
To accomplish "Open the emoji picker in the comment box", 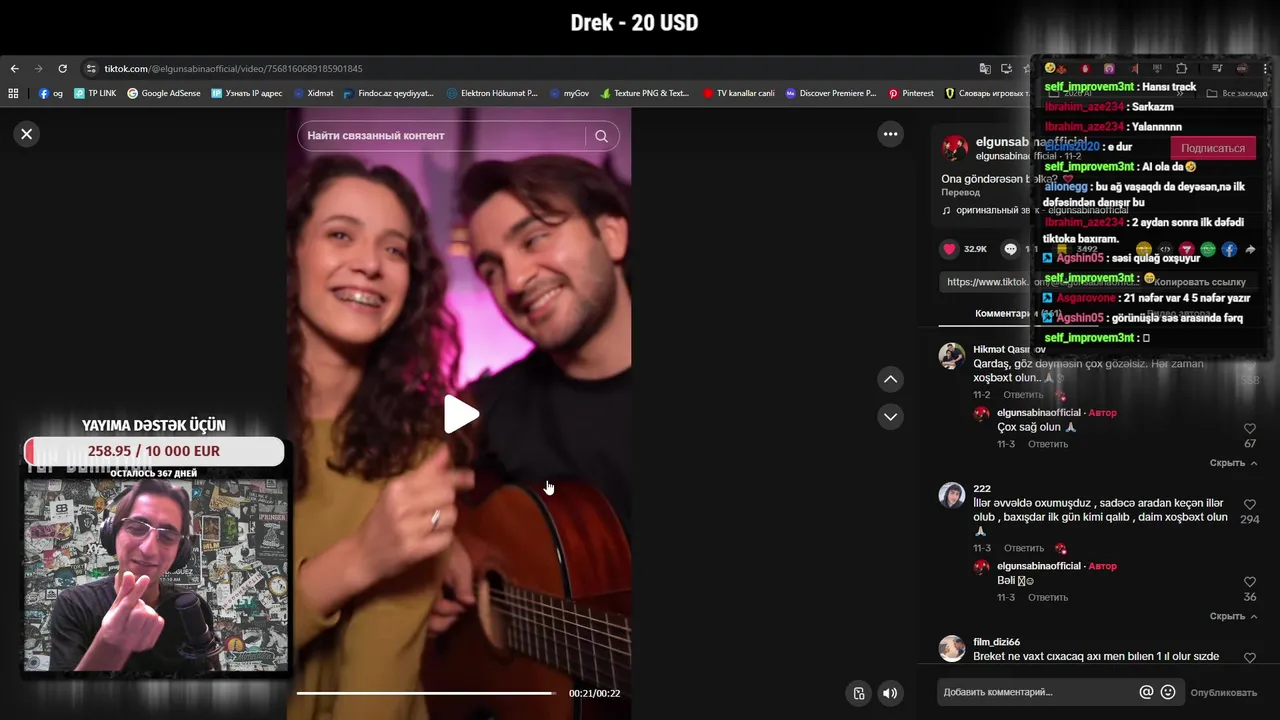I will click(x=1168, y=692).
